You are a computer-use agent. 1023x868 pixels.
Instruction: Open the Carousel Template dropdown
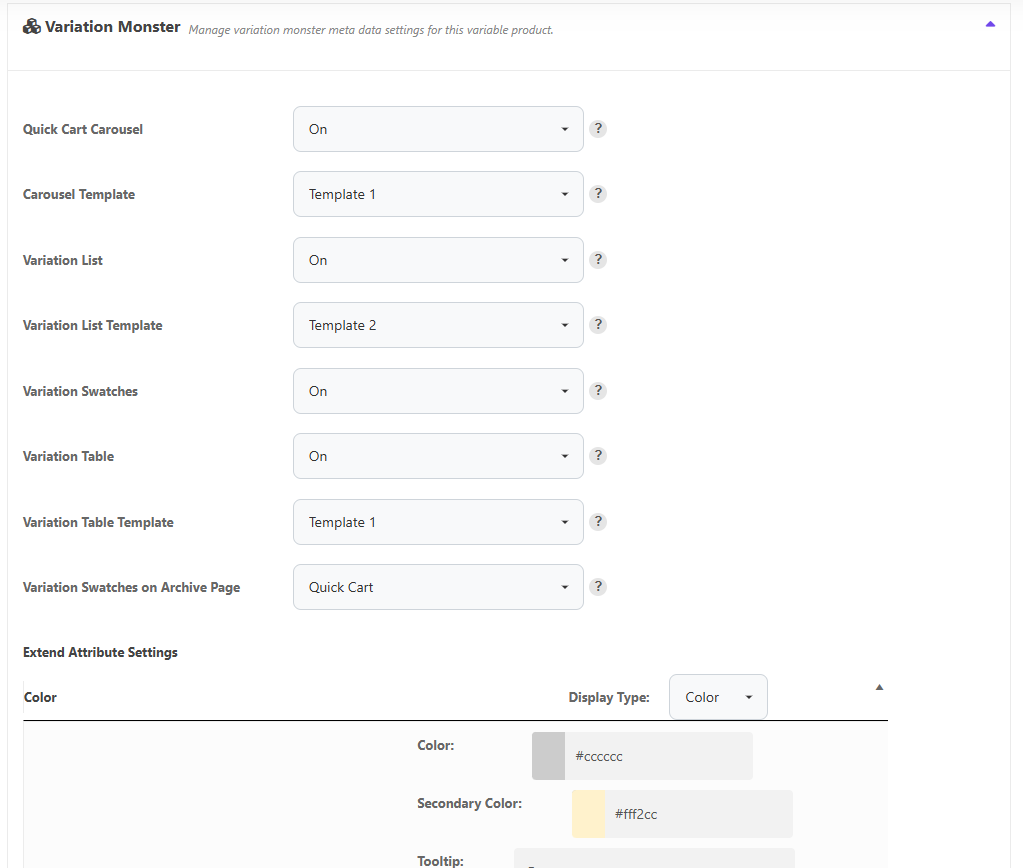[438, 194]
